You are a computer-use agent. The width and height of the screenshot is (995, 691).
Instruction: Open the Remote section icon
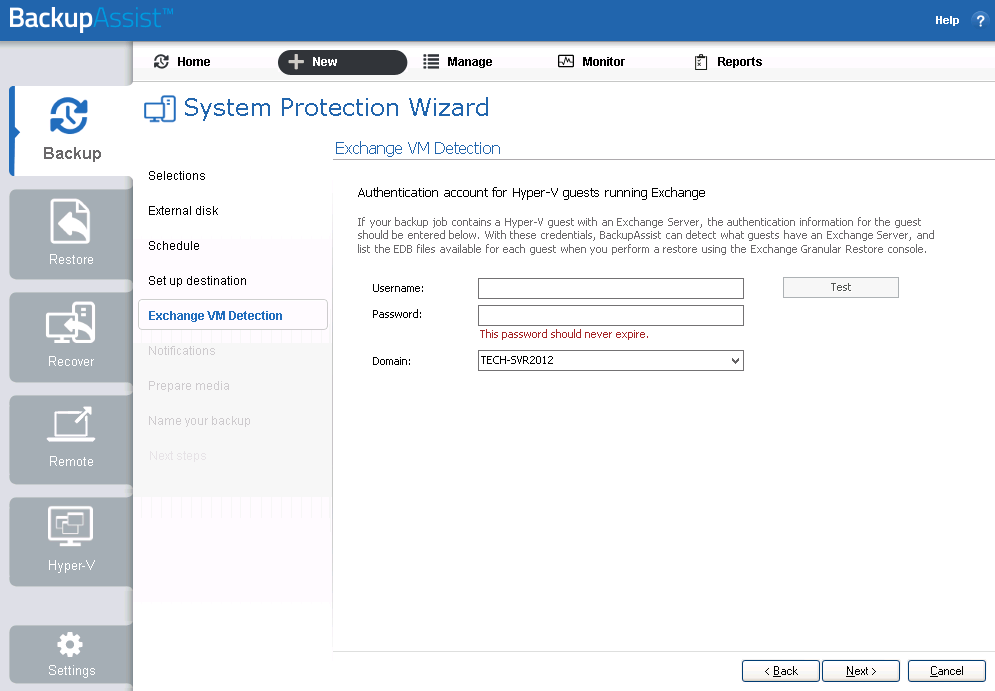click(x=70, y=424)
